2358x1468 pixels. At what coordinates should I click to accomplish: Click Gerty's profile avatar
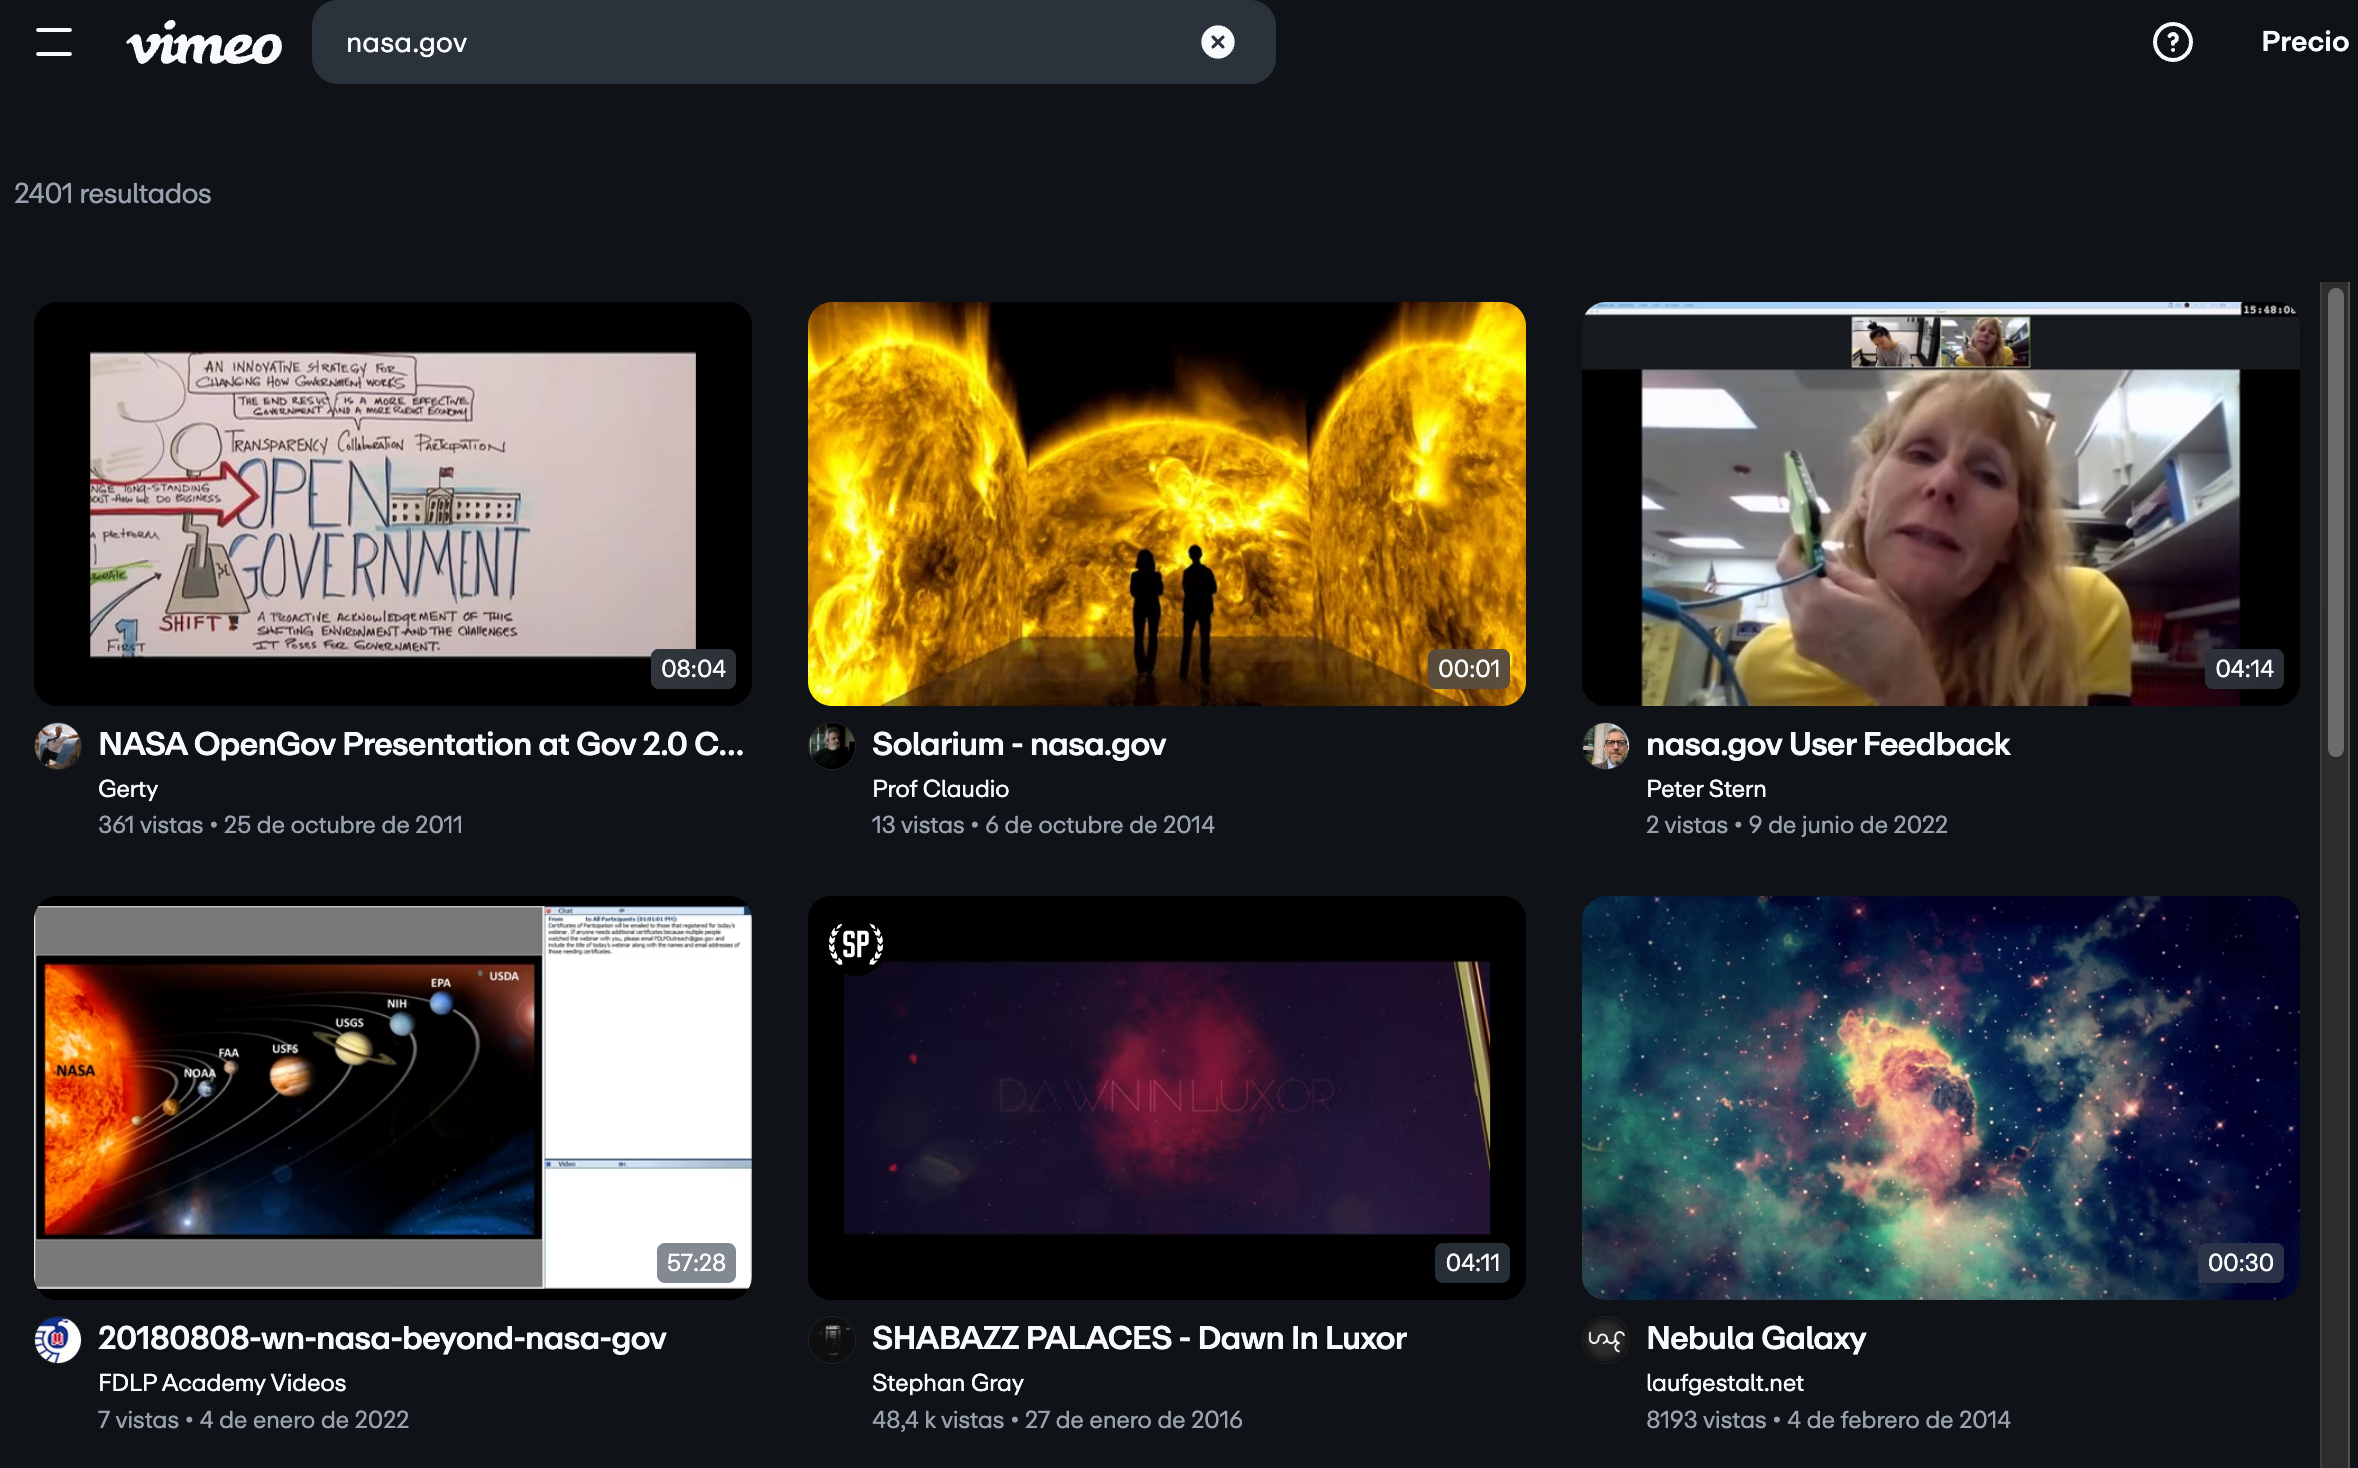58,746
